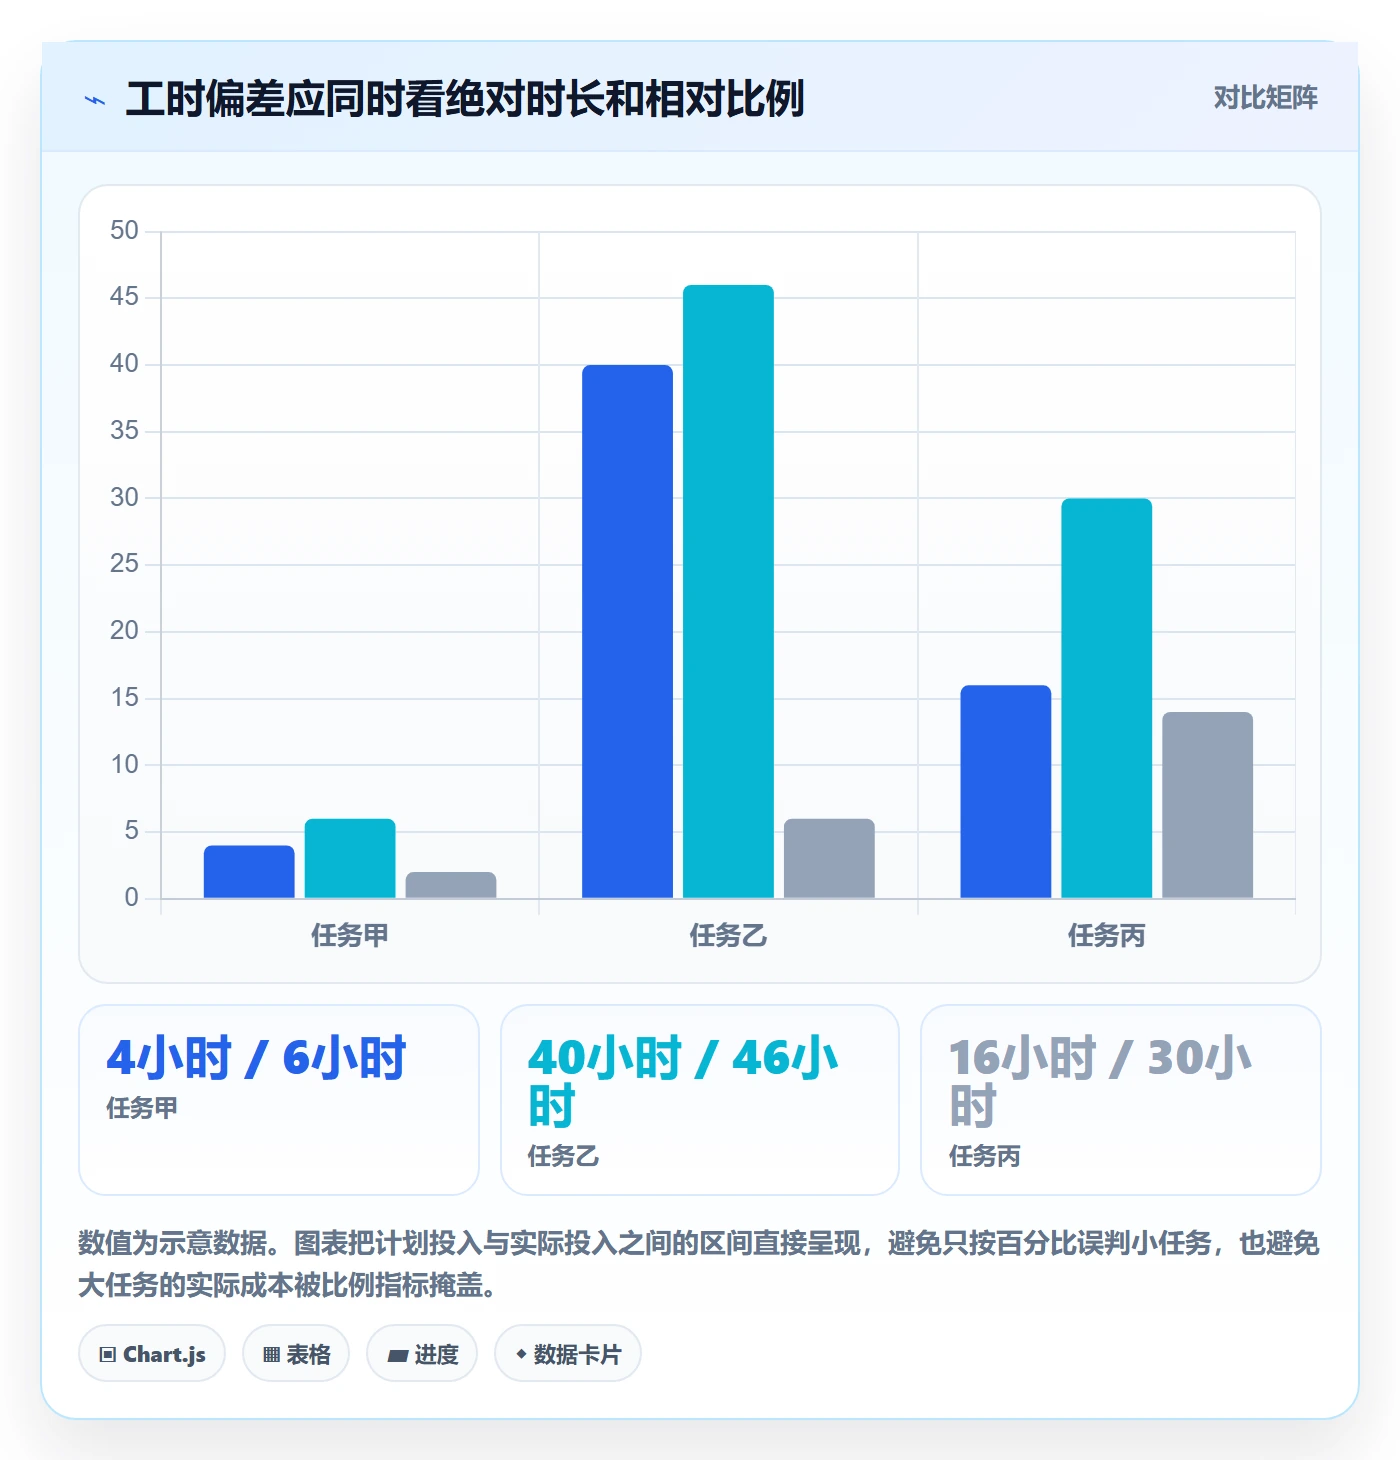Screen dimensions: 1400x1460
Task: Click the 任务甲 x-axis label
Action: (x=350, y=936)
